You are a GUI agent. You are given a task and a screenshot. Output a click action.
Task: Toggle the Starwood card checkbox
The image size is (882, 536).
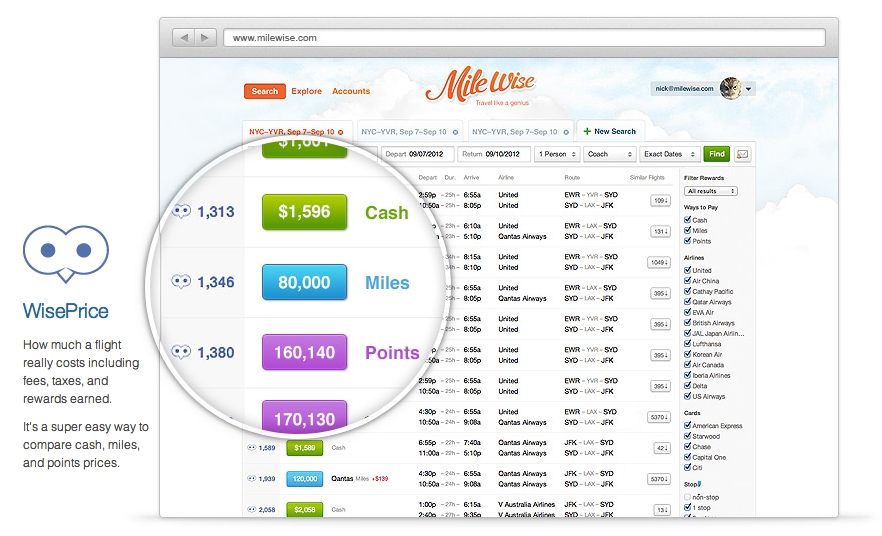click(687, 436)
